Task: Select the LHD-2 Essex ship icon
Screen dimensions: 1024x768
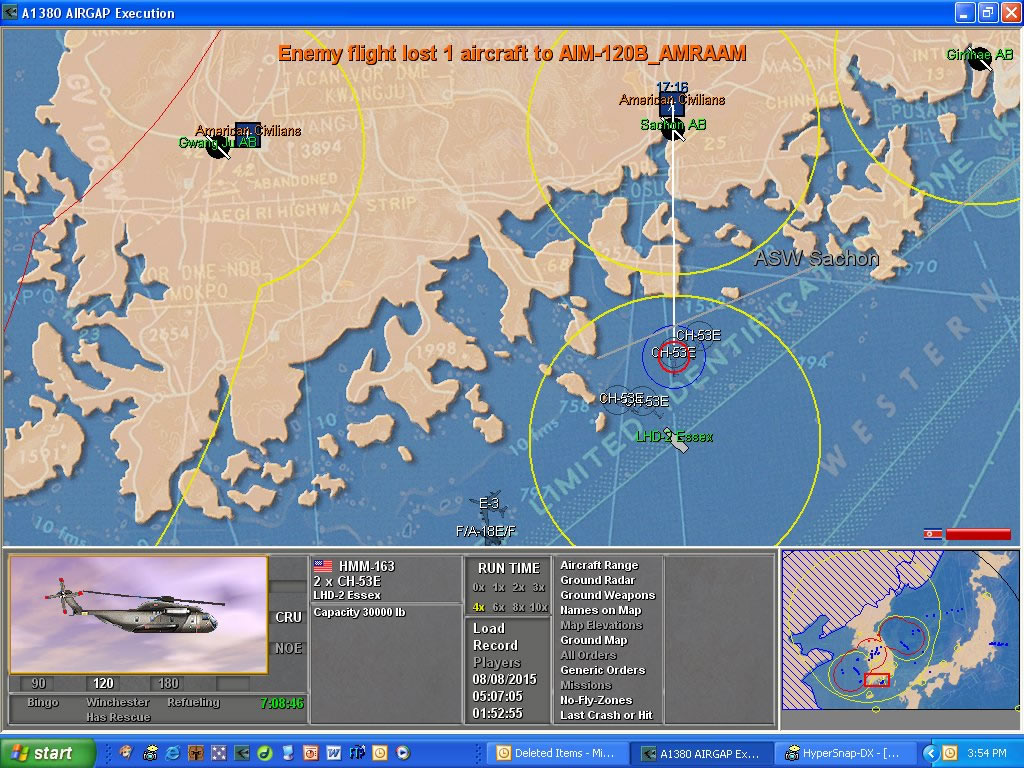Action: click(677, 439)
